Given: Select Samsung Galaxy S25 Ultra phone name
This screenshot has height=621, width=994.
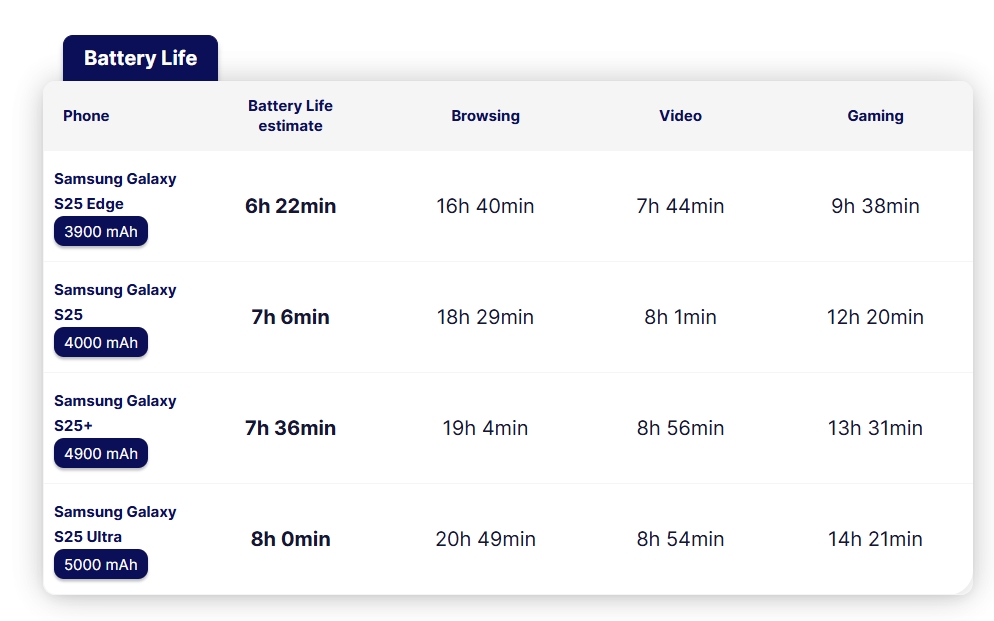Looking at the screenshot, I should (115, 524).
